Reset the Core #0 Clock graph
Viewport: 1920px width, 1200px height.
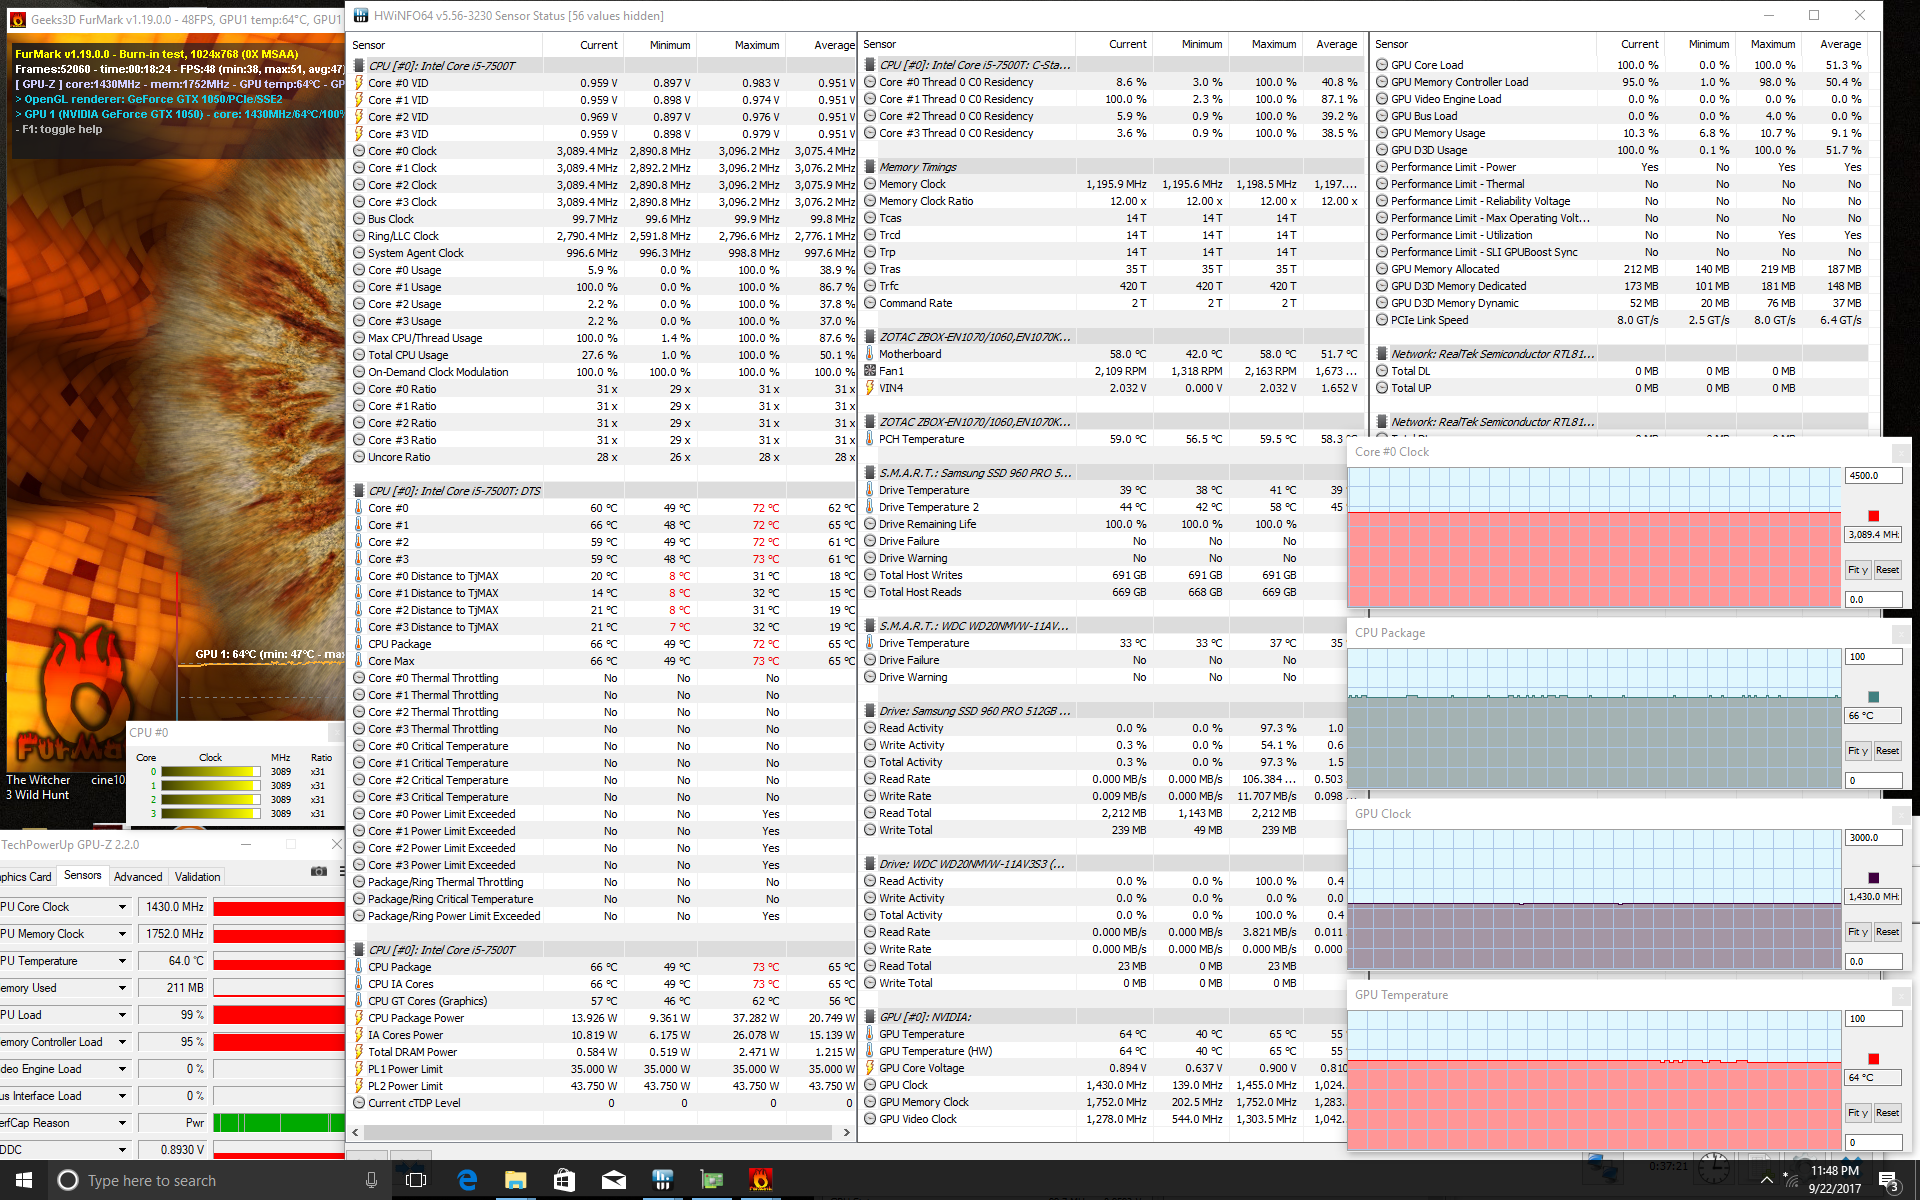[1887, 570]
